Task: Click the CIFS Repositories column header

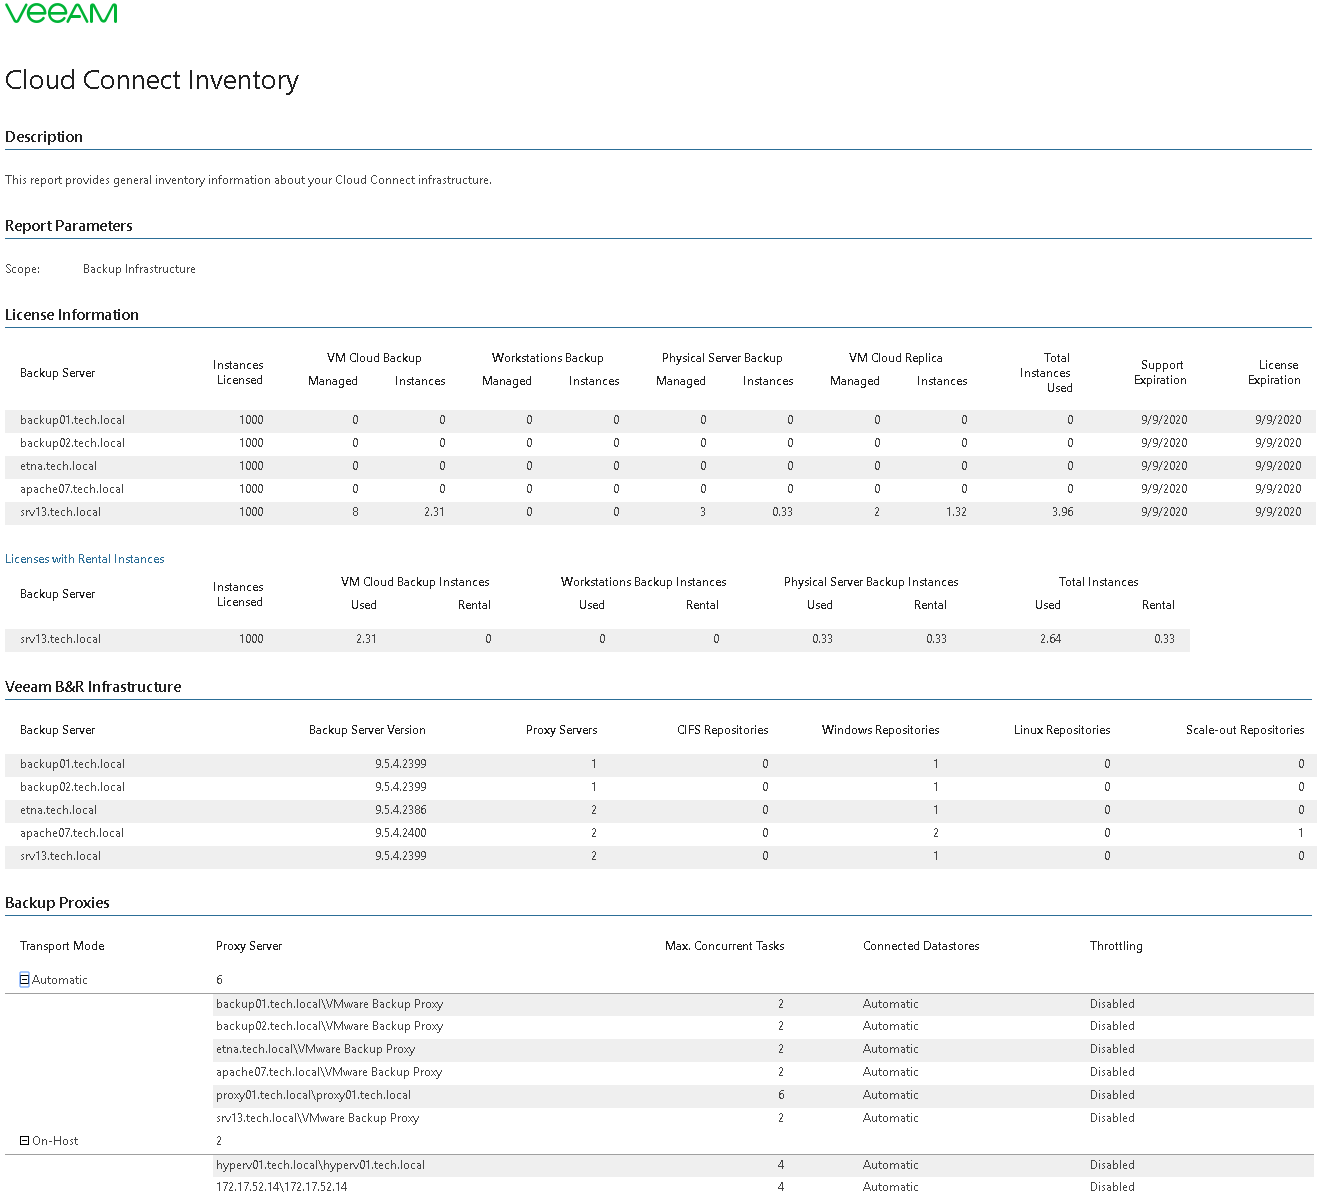Action: click(x=723, y=730)
